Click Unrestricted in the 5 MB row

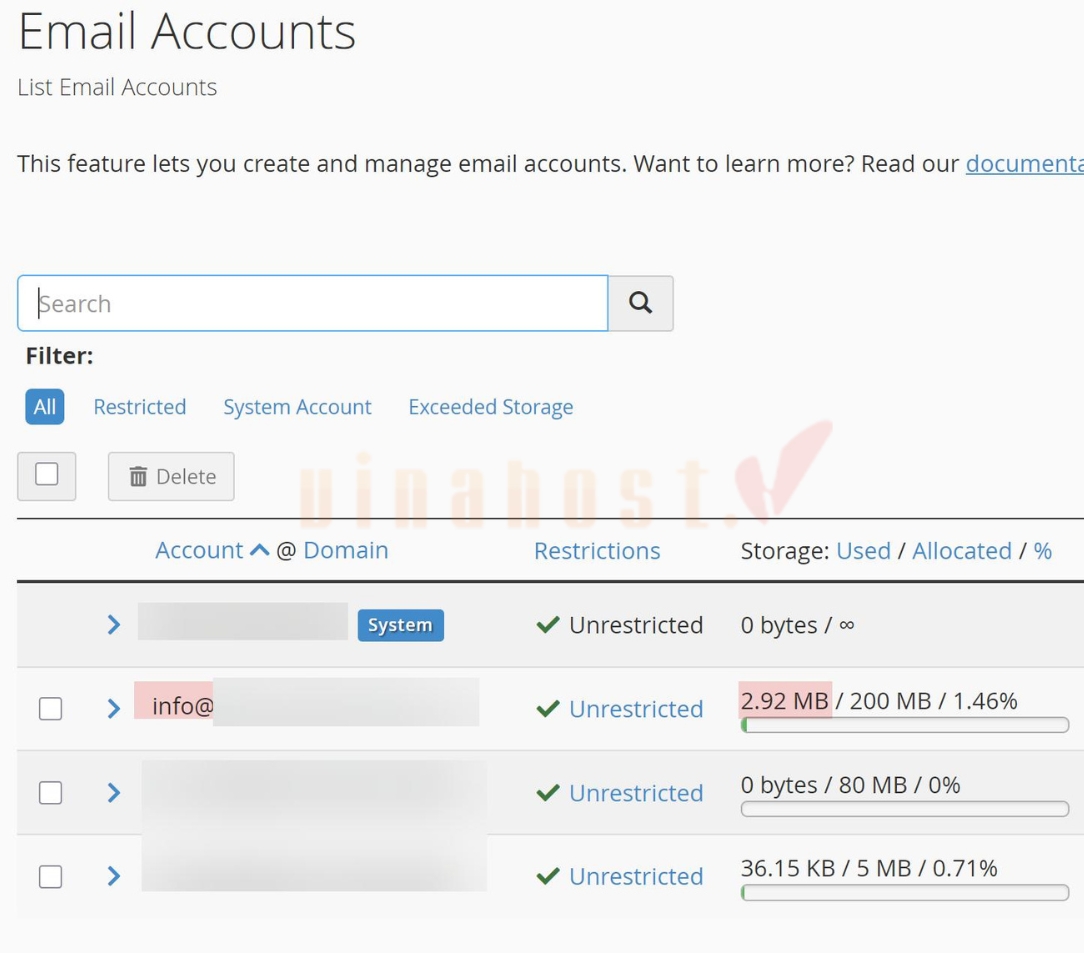pyautogui.click(x=636, y=876)
